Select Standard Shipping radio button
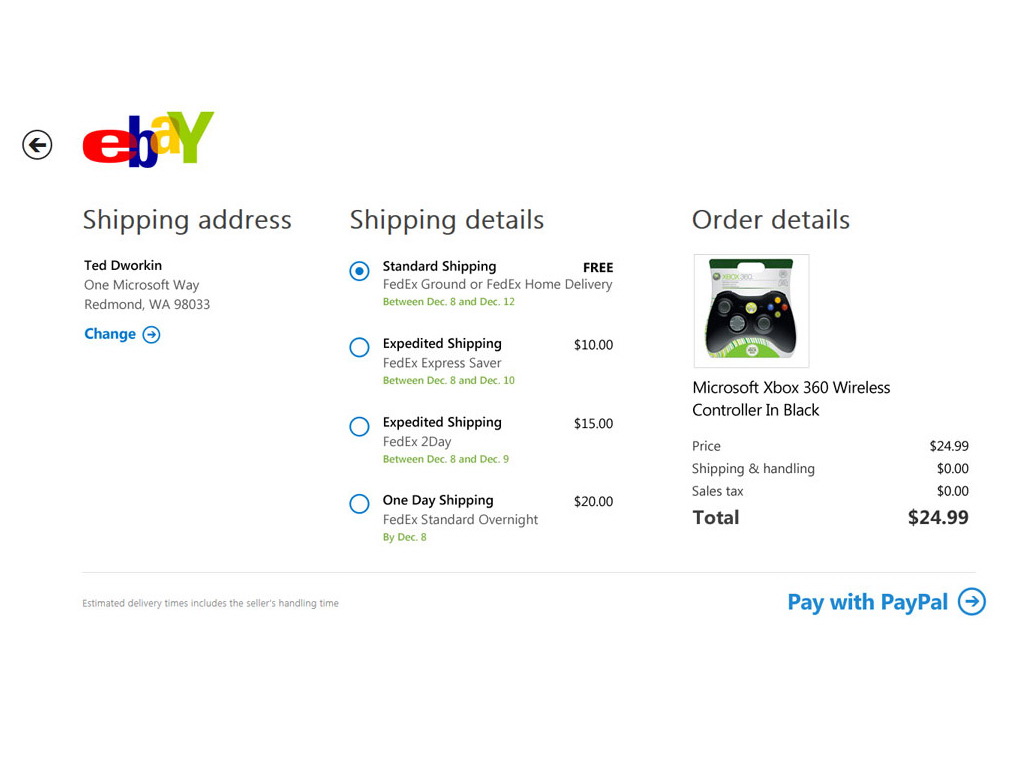This screenshot has height=769, width=1025. click(x=359, y=271)
